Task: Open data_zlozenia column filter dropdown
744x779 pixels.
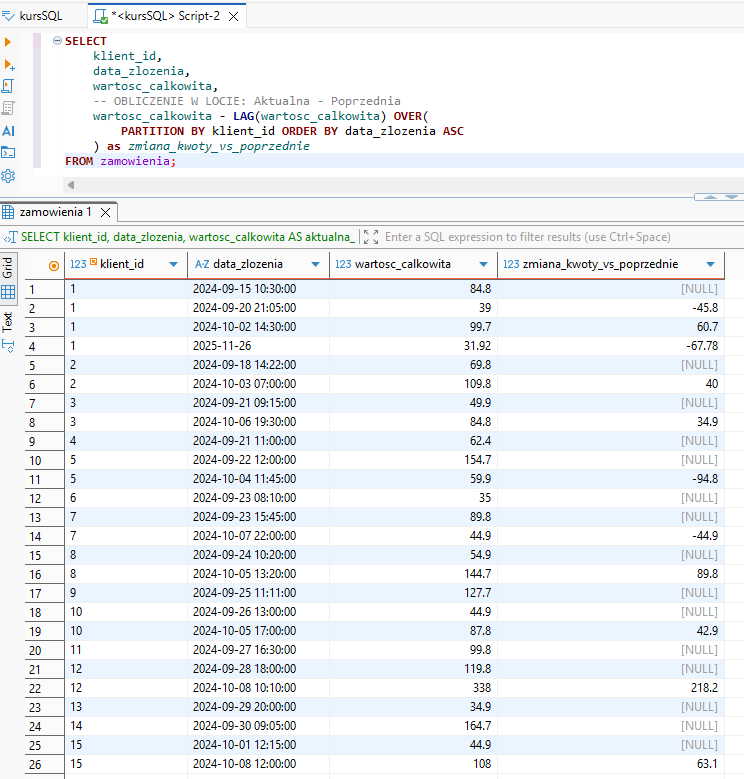Action: tap(316, 264)
